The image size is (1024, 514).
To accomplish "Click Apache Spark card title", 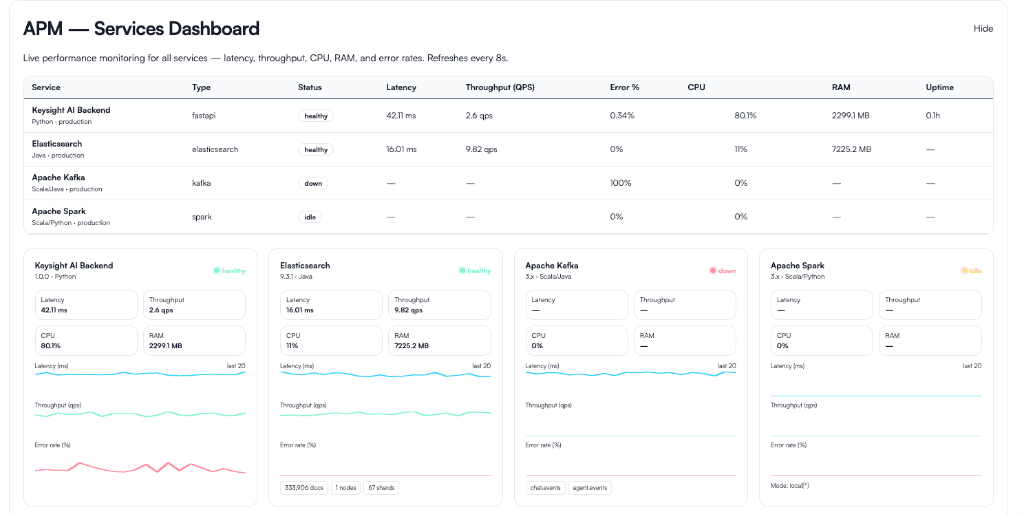I will [797, 266].
